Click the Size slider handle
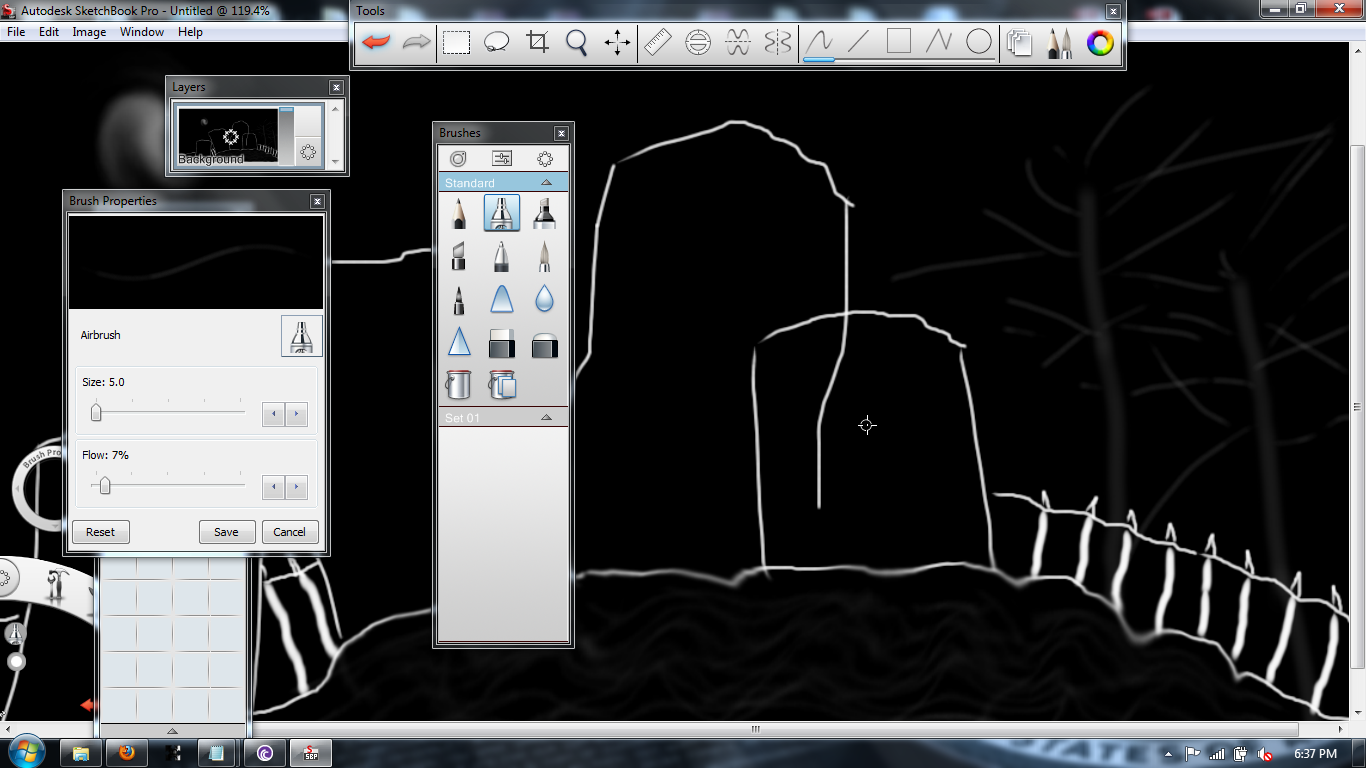Viewport: 1366px width, 768px height. click(x=96, y=412)
